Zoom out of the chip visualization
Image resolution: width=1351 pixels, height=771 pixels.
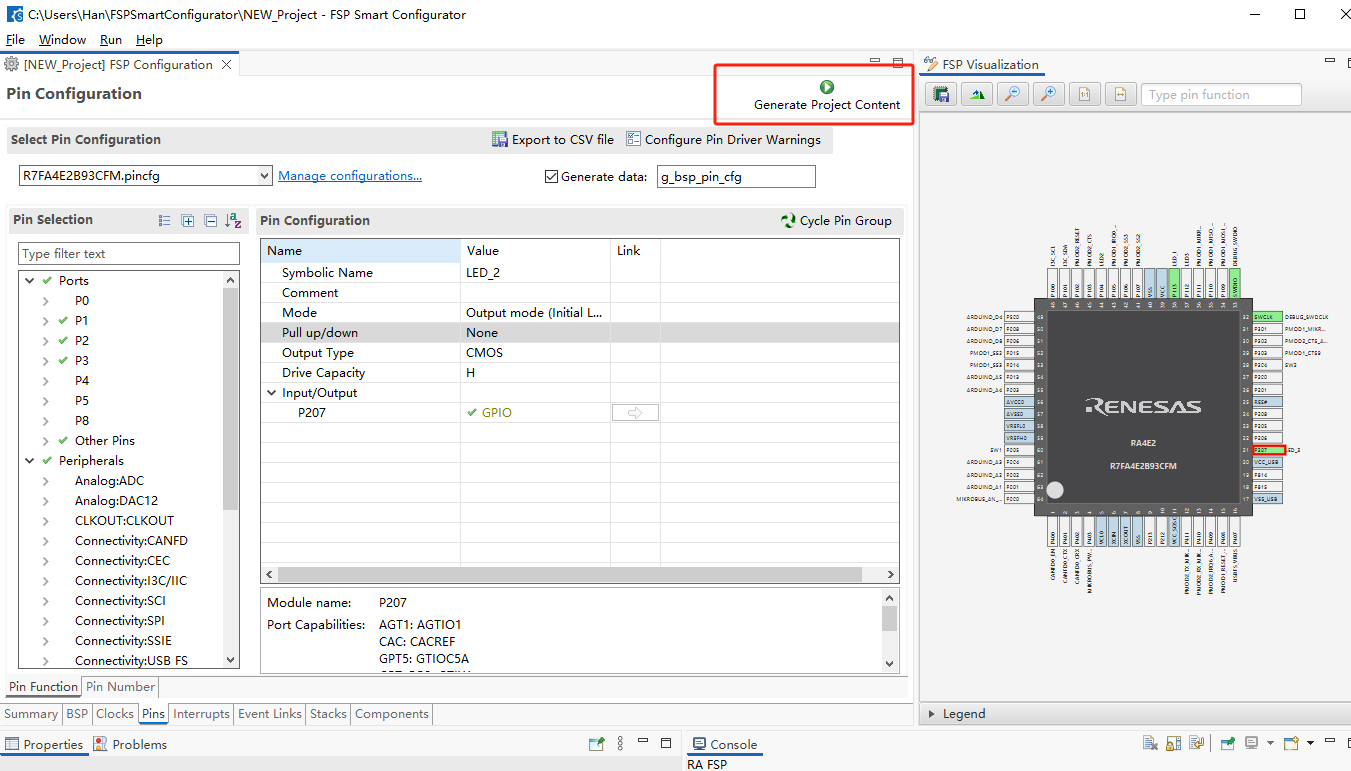click(1013, 94)
